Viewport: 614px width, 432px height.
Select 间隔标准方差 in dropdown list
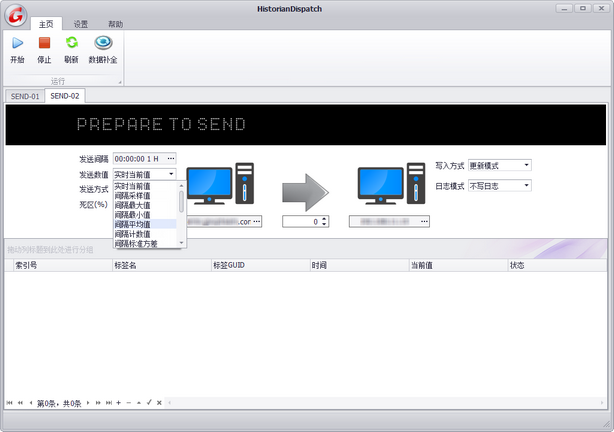(x=145, y=244)
